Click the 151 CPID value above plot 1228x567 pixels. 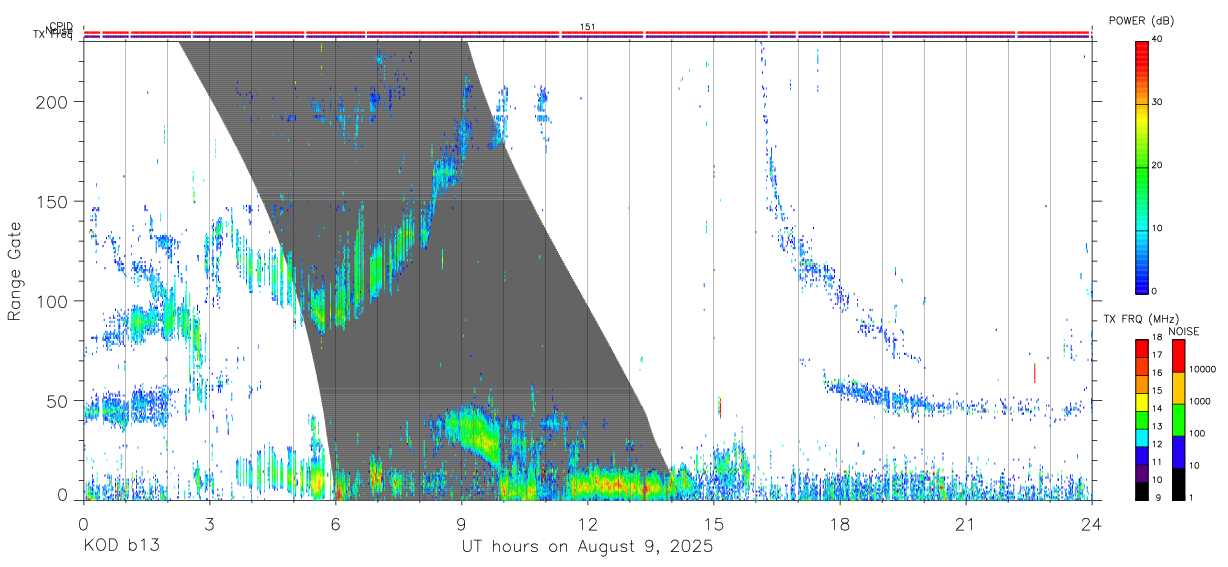tap(587, 26)
